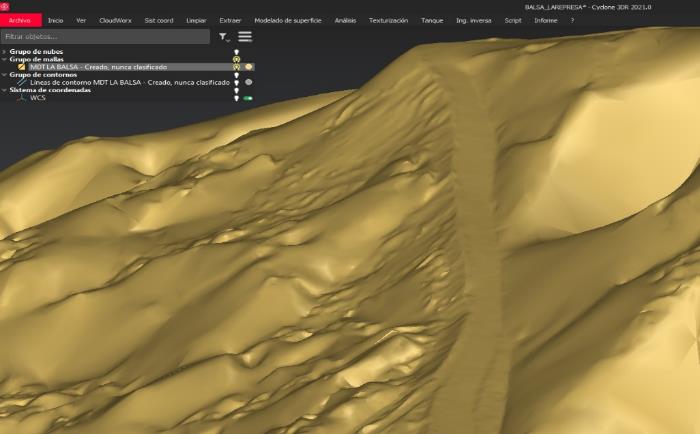The image size is (700, 434).
Task: Open the filter options funnel icon
Action: pos(224,36)
